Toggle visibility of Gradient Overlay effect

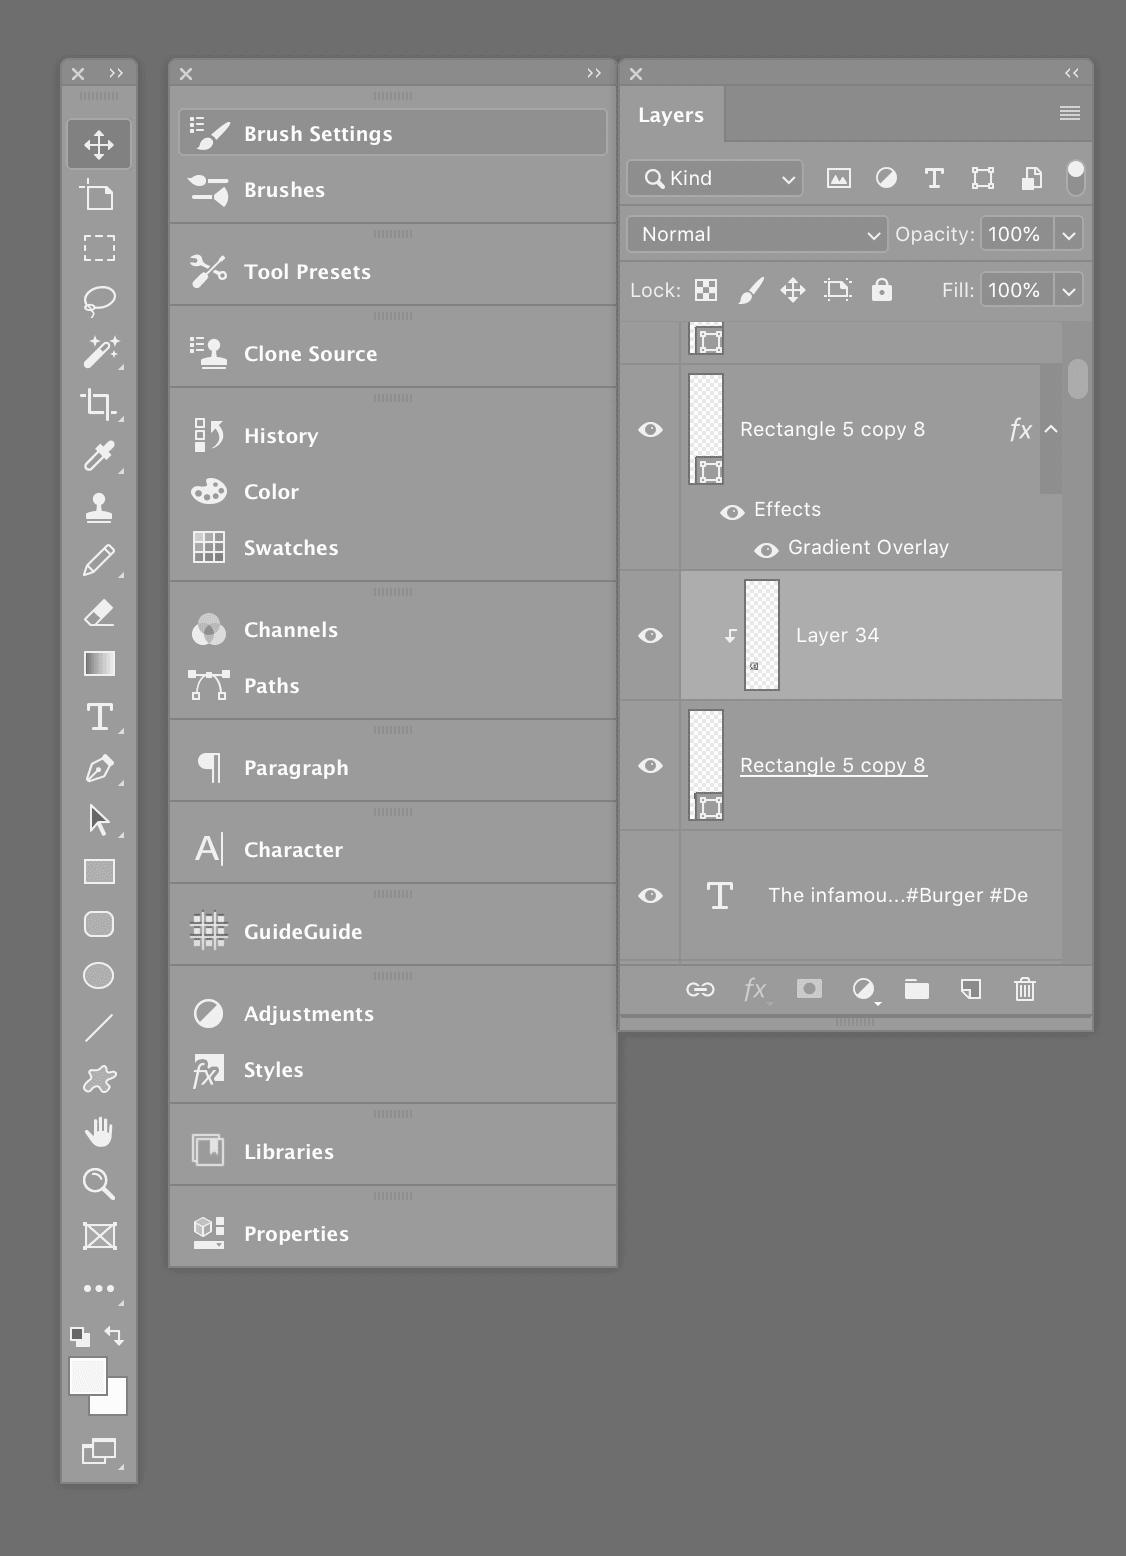(766, 549)
